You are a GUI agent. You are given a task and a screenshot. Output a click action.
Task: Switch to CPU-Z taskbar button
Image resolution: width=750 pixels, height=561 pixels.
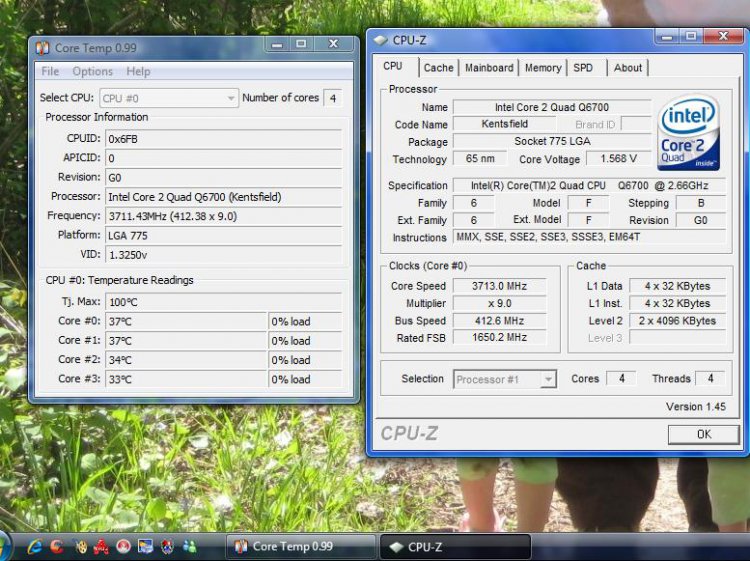pos(455,547)
